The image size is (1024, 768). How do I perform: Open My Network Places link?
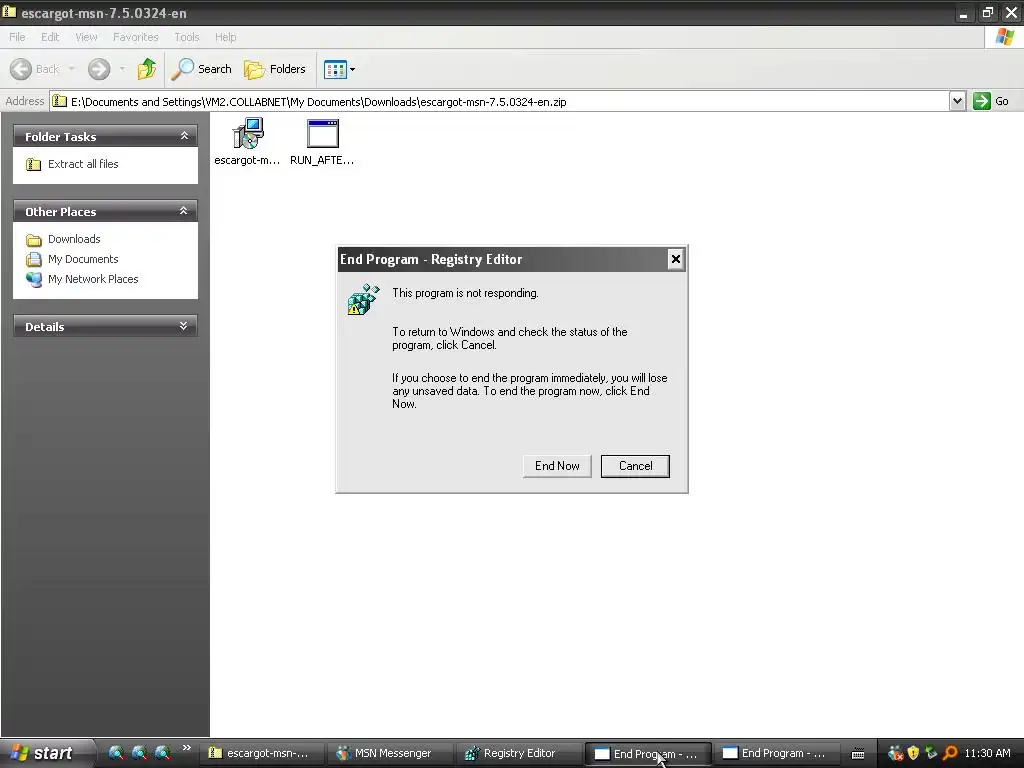click(93, 279)
